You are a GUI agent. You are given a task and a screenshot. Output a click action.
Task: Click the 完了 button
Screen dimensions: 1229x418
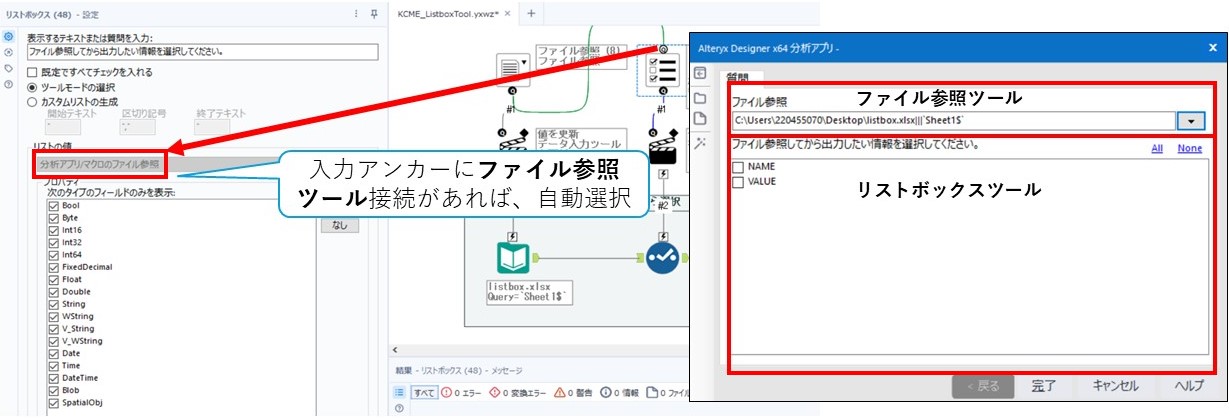coord(1043,385)
